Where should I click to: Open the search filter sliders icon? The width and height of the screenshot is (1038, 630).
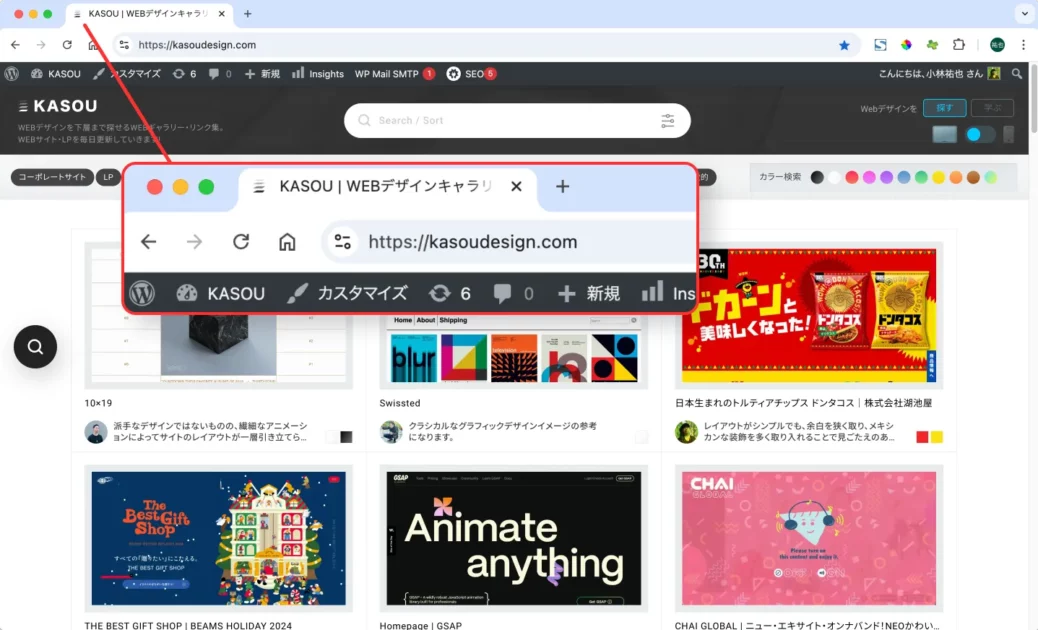point(667,121)
